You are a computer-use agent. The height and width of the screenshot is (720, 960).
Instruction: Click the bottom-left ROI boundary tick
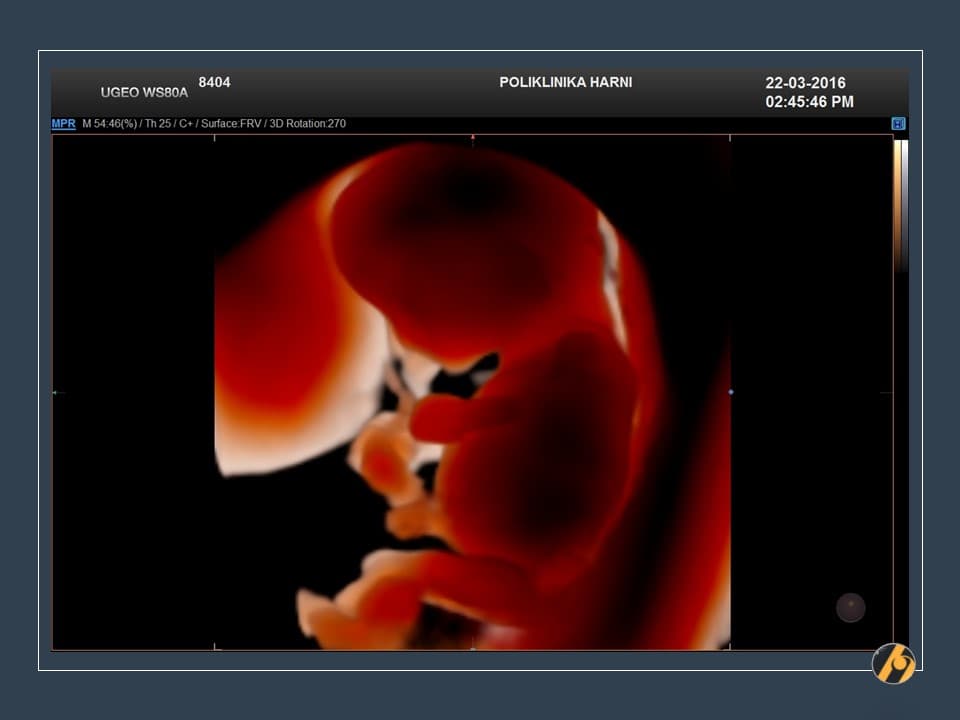[x=215, y=647]
